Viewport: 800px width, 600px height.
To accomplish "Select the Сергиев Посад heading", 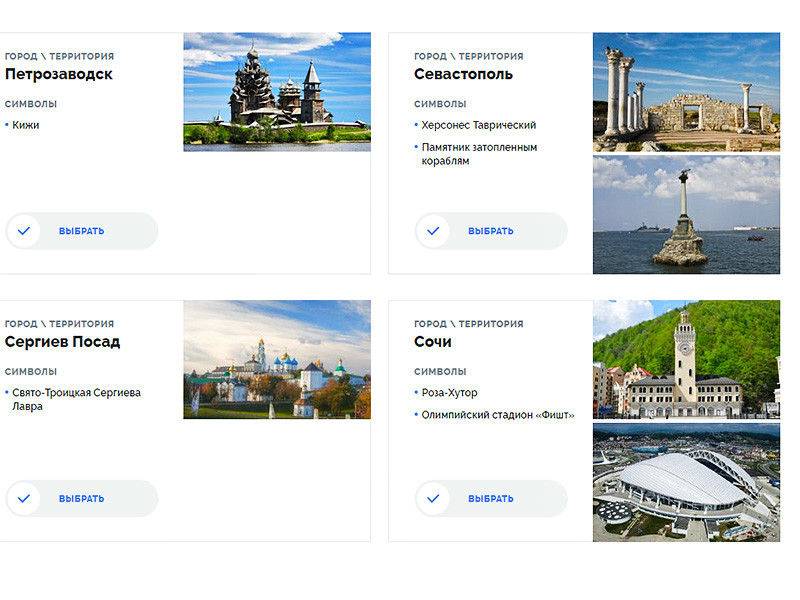I will [x=62, y=342].
